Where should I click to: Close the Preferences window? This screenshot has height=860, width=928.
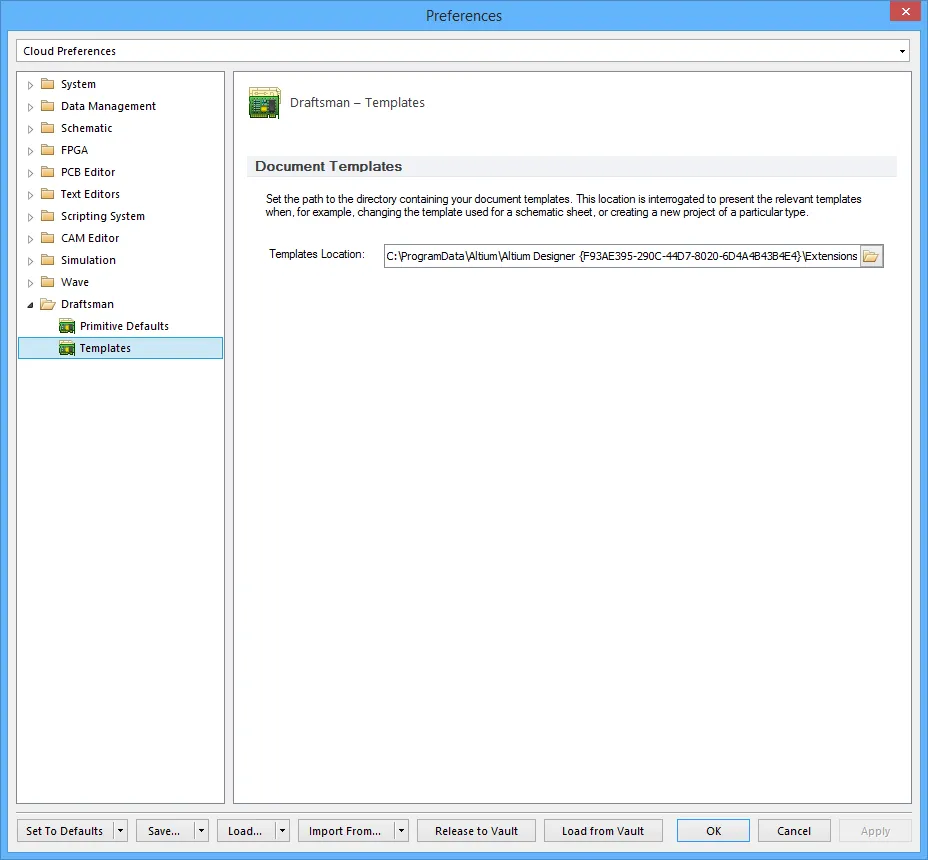906,11
